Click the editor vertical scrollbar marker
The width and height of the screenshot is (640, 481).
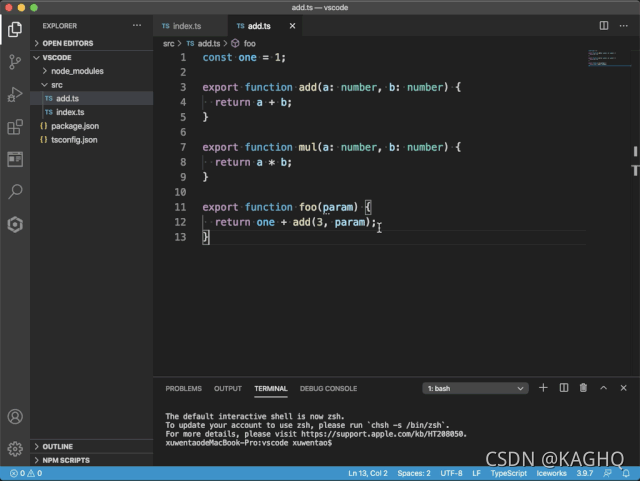pyautogui.click(x=635, y=151)
